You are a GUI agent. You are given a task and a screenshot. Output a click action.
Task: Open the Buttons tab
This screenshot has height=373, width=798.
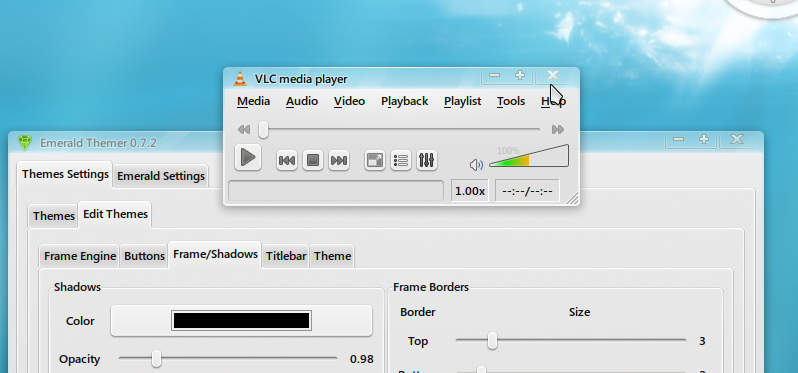pyautogui.click(x=145, y=256)
